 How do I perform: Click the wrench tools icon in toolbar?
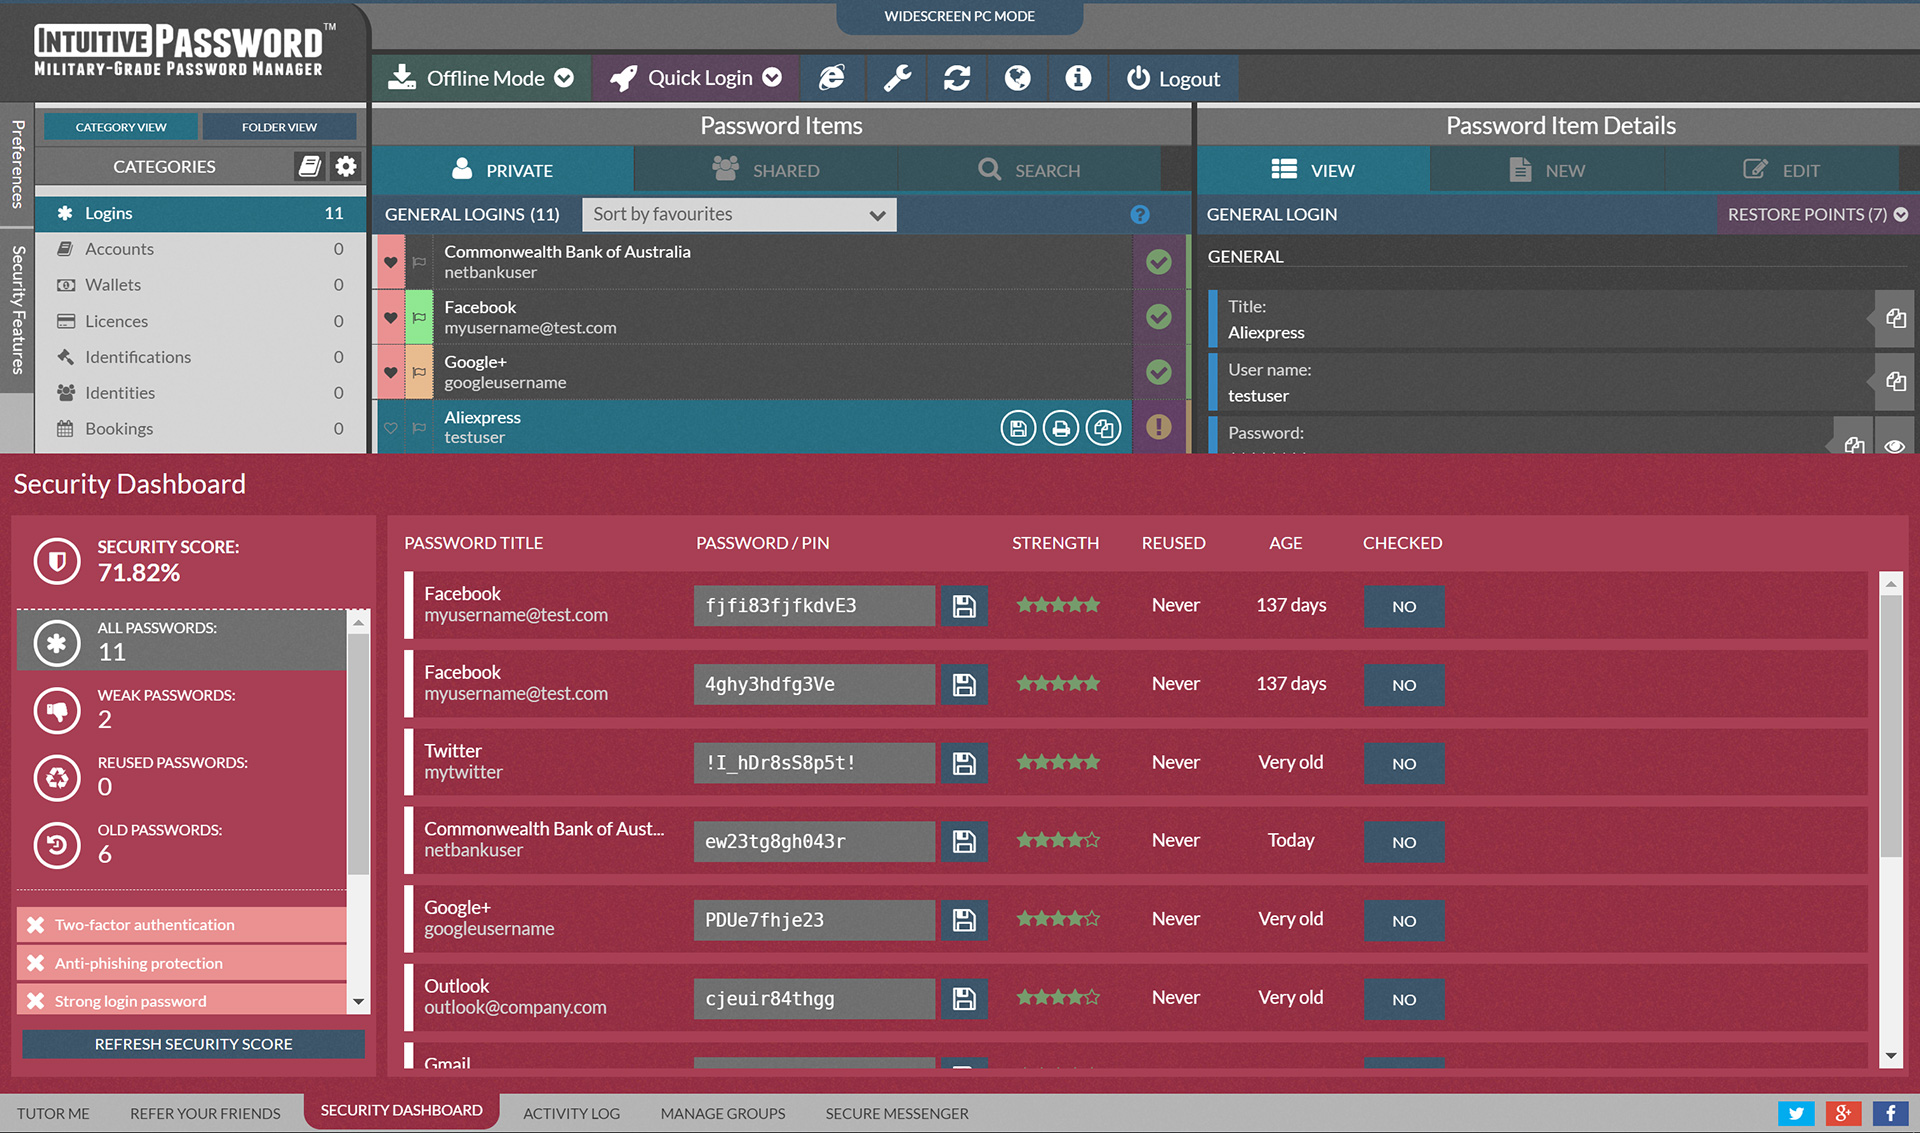click(897, 78)
